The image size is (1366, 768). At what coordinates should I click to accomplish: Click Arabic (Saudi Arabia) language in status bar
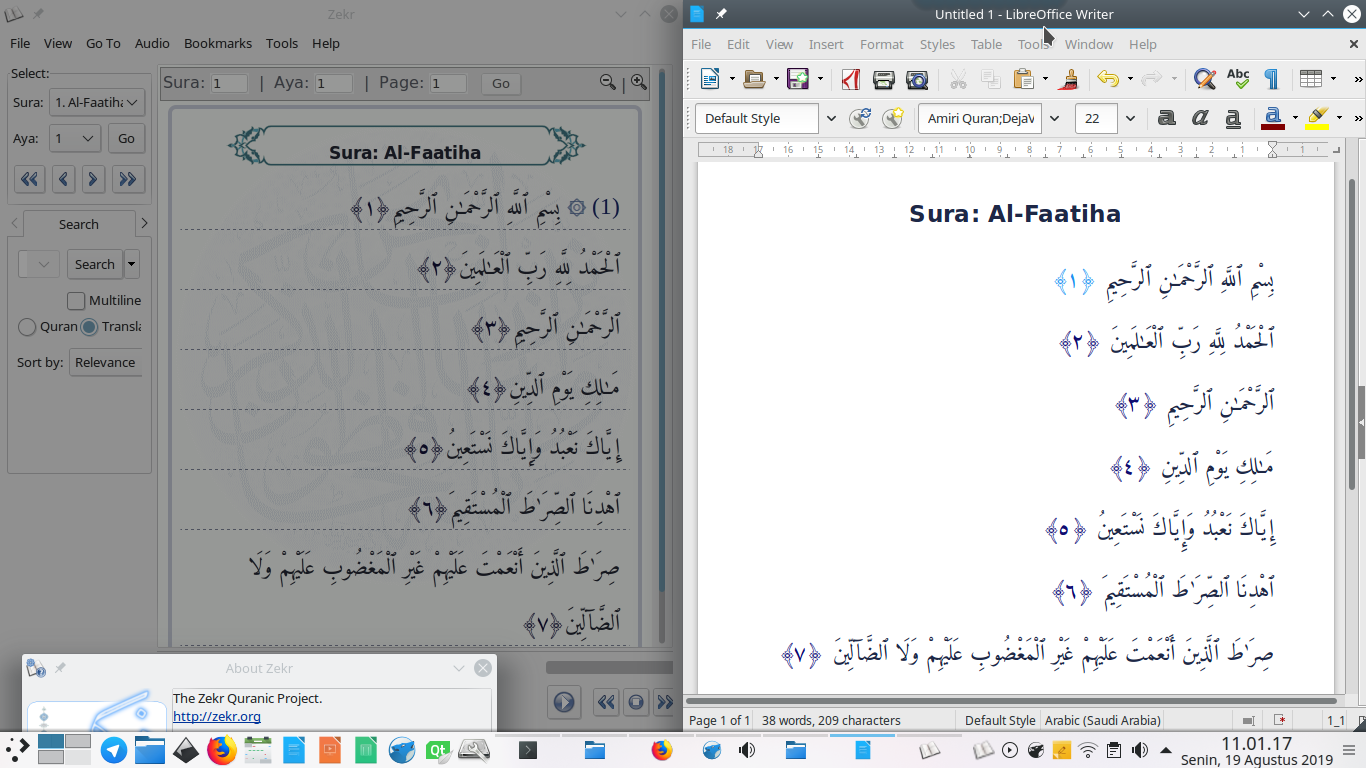[x=1103, y=720]
